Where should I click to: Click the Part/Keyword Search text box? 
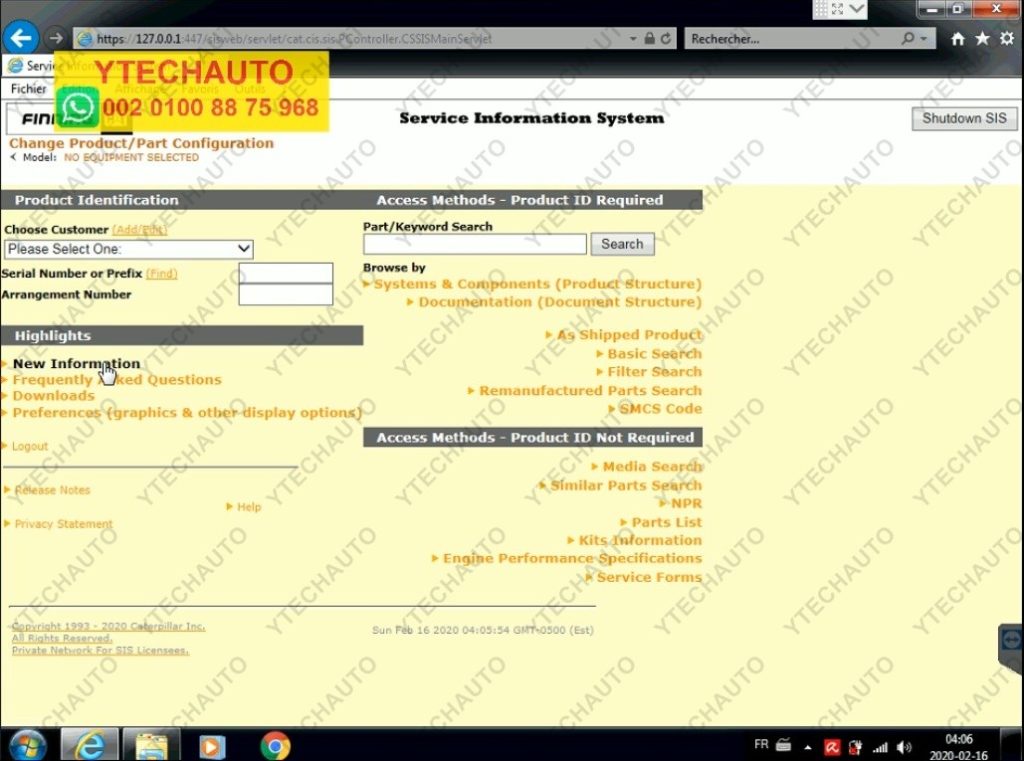[x=475, y=244]
